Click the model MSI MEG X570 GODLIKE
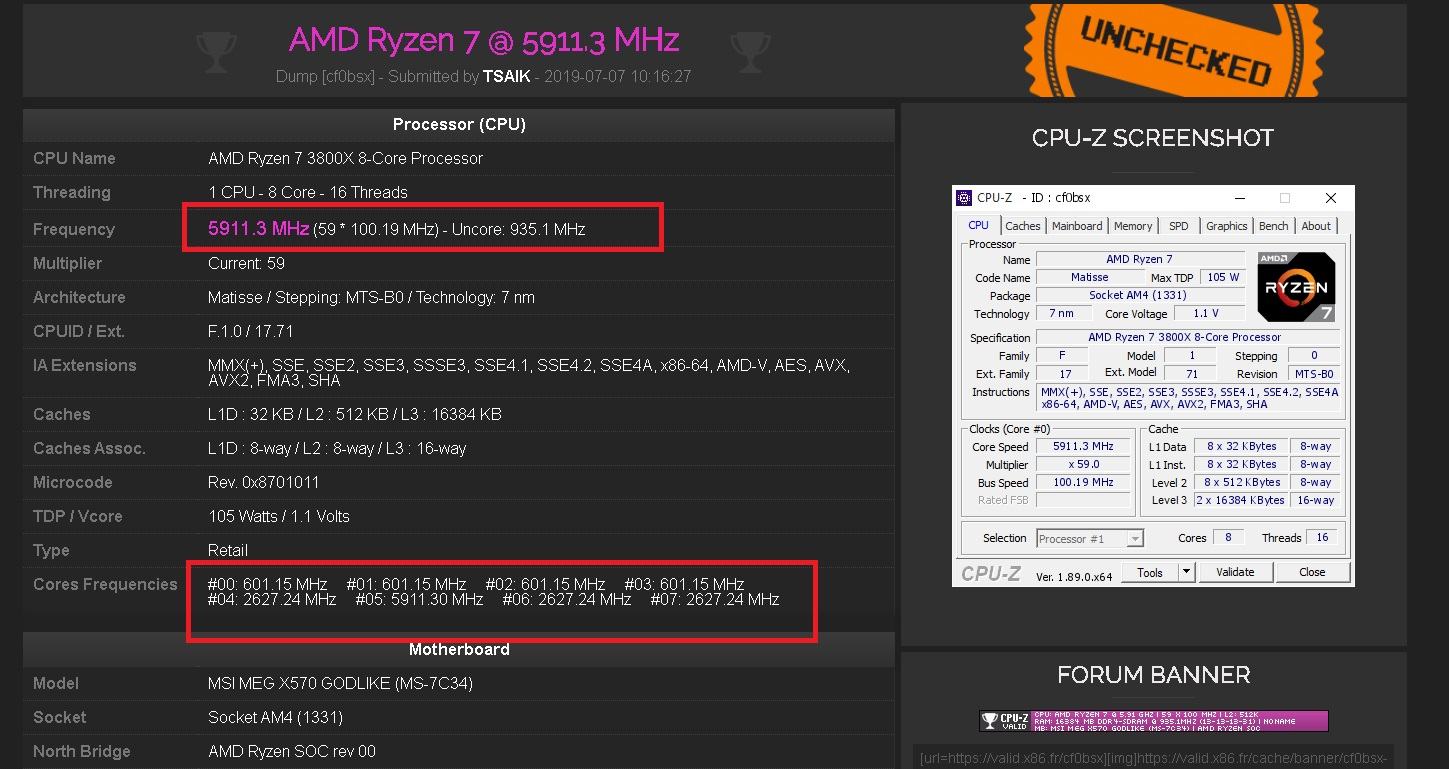Image resolution: width=1449 pixels, height=769 pixels. click(340, 683)
